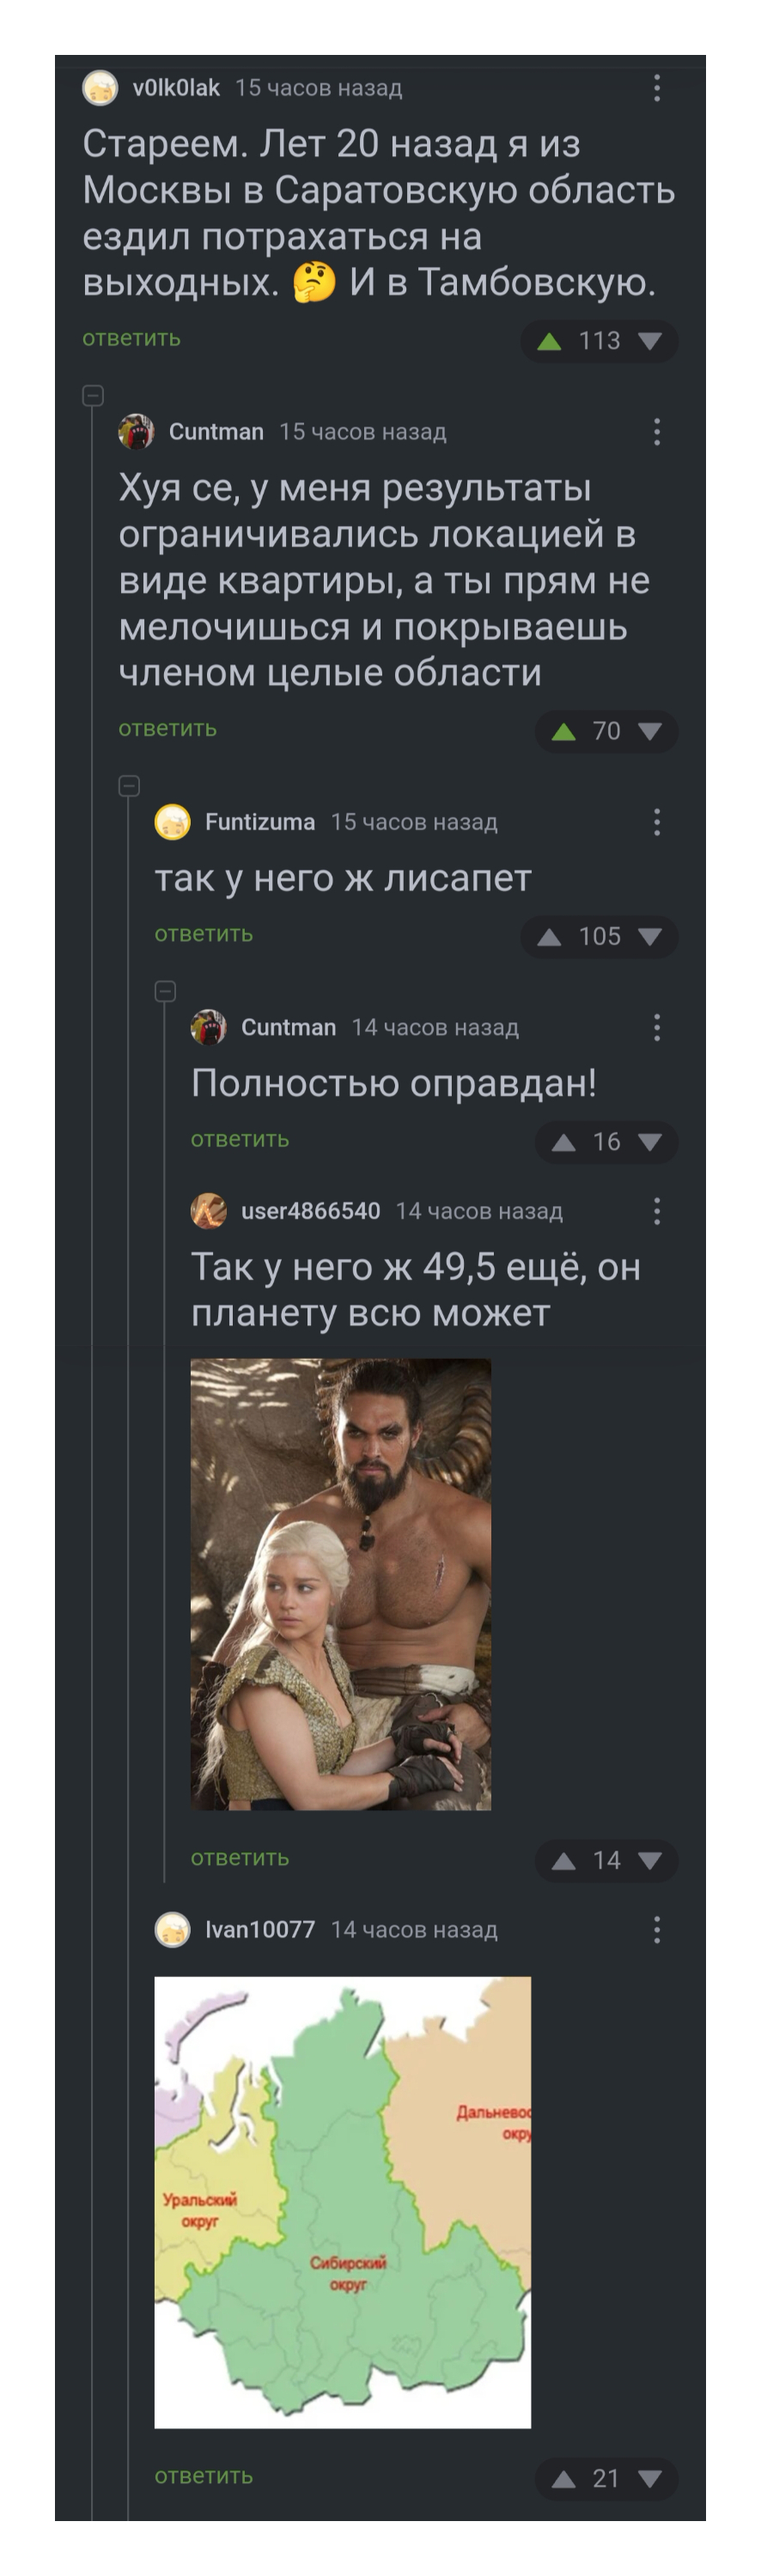Viewport: 761px width, 2576px height.
Task: Reply to Funtizuma's 'лисапет' comment
Action: pyautogui.click(x=203, y=934)
